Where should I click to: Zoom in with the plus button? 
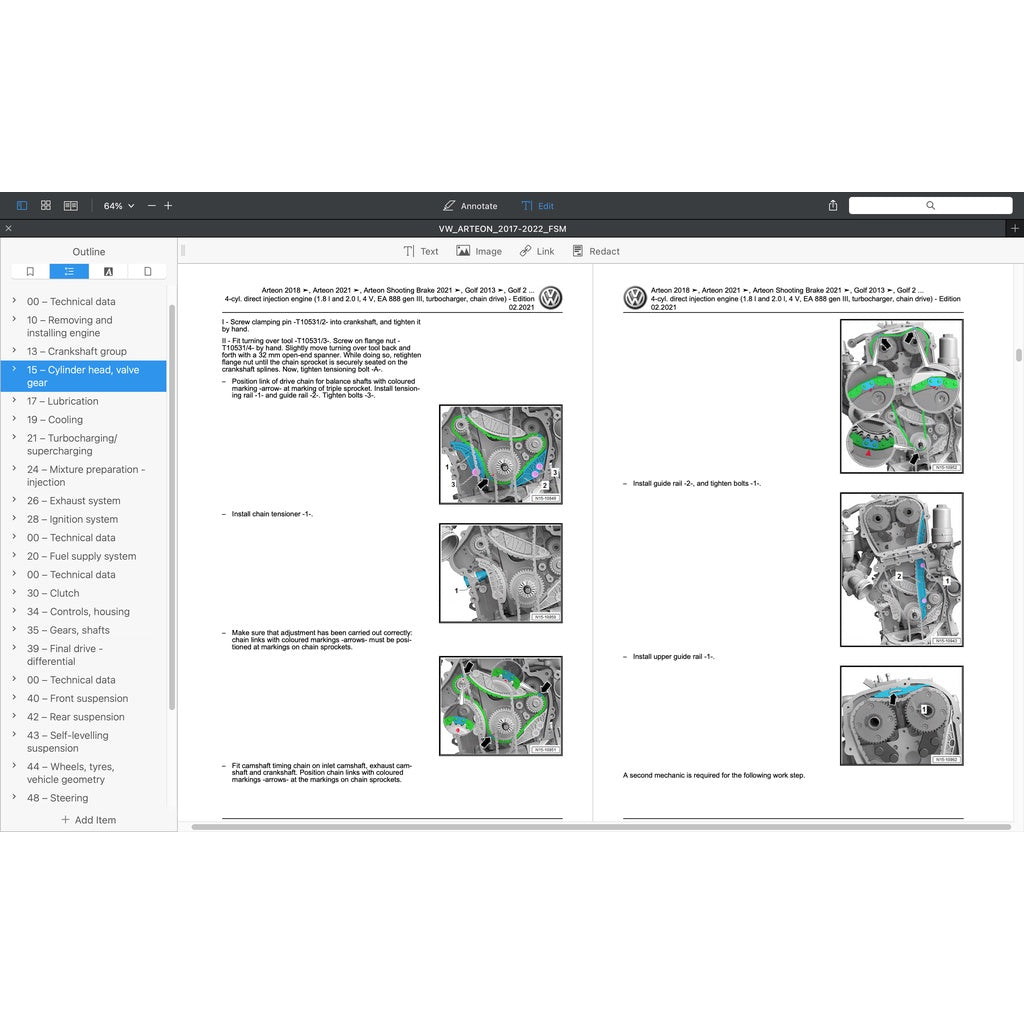click(x=168, y=206)
